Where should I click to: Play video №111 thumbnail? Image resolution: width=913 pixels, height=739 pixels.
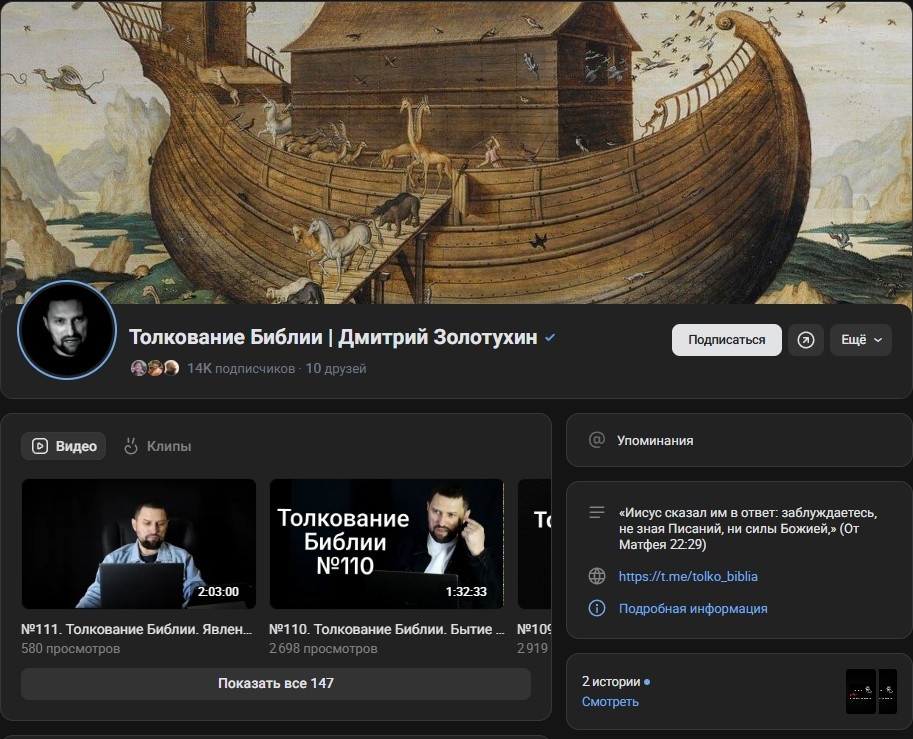tap(139, 544)
